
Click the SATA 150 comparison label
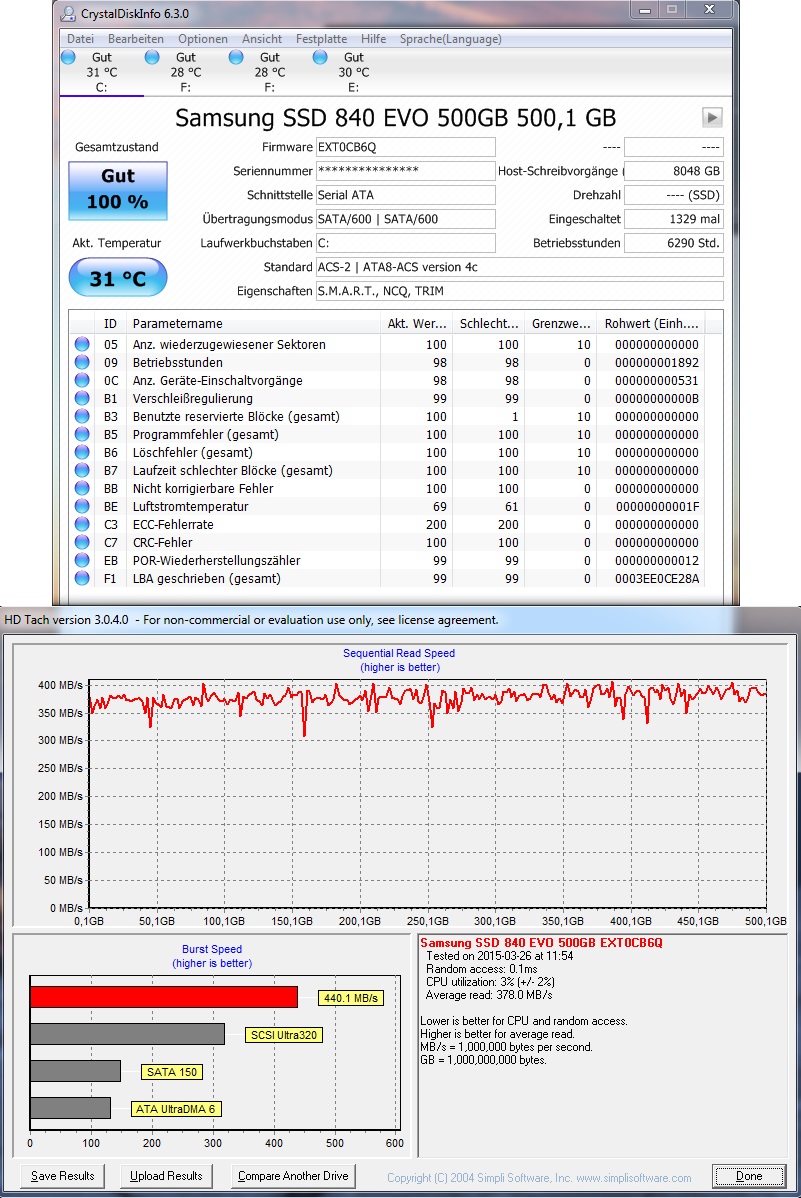(x=172, y=1072)
